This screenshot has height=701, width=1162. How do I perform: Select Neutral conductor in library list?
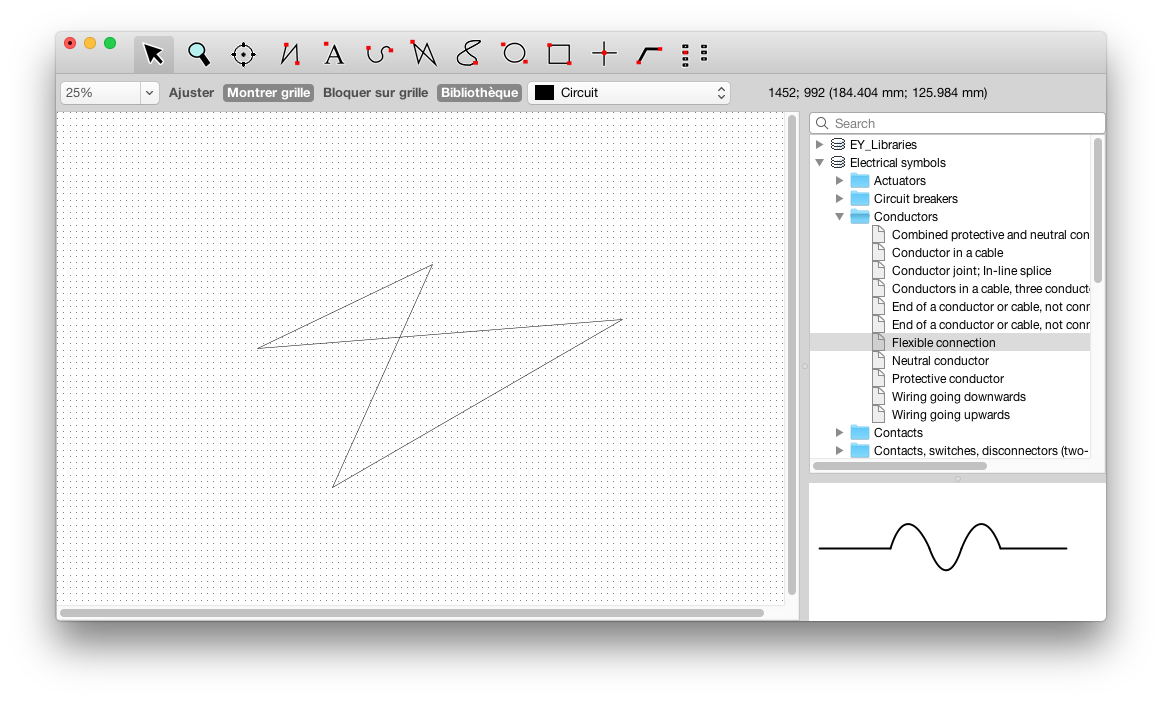[x=940, y=361]
